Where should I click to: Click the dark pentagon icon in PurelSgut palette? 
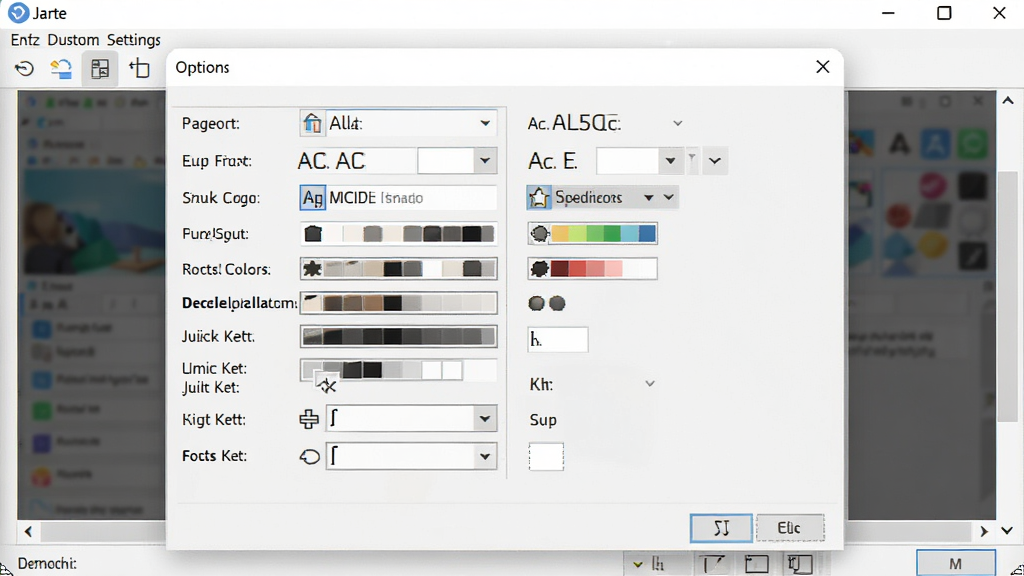pyautogui.click(x=313, y=234)
